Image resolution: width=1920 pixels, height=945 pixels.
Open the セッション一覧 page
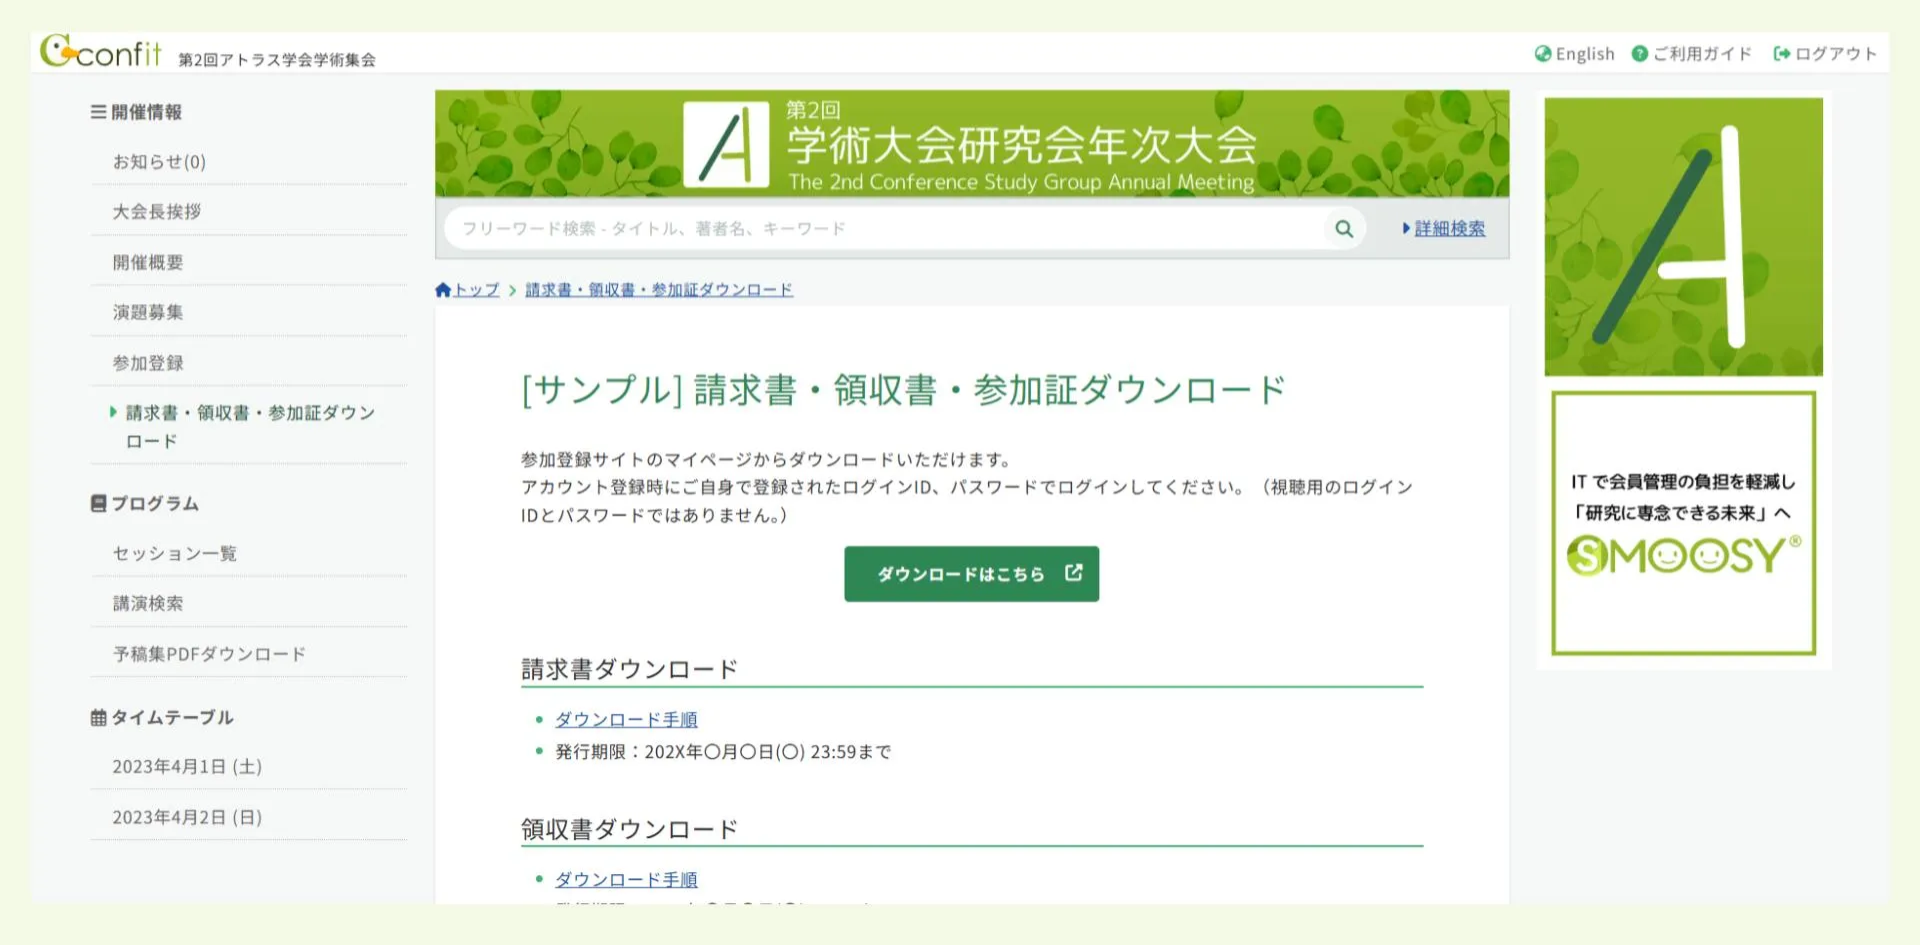tap(176, 553)
